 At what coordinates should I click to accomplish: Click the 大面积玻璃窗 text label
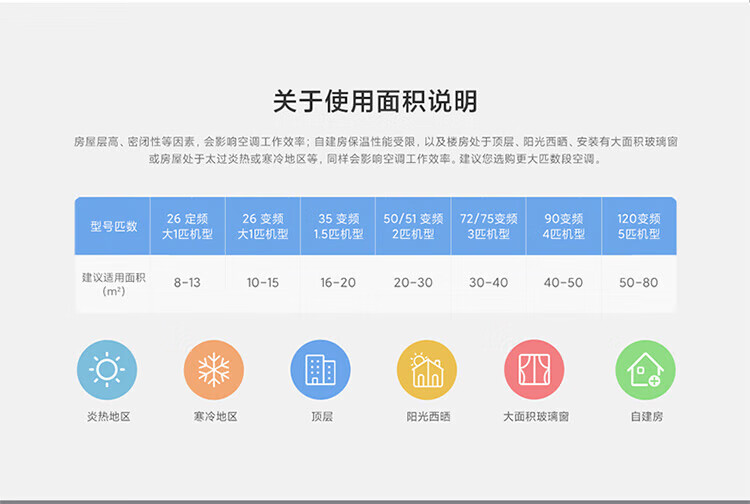pyautogui.click(x=535, y=416)
